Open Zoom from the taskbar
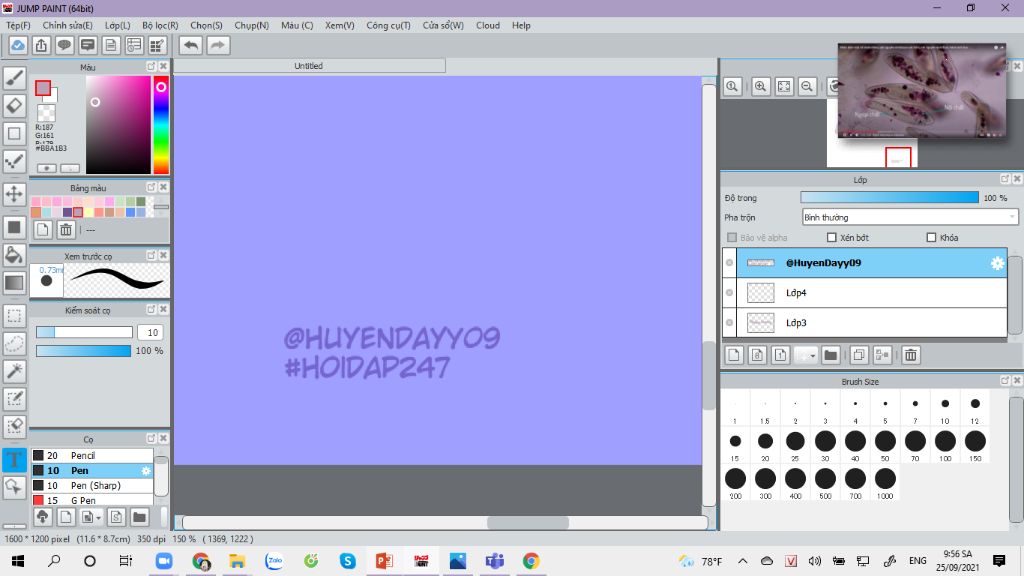Viewport: 1024px width, 576px height. 164,561
